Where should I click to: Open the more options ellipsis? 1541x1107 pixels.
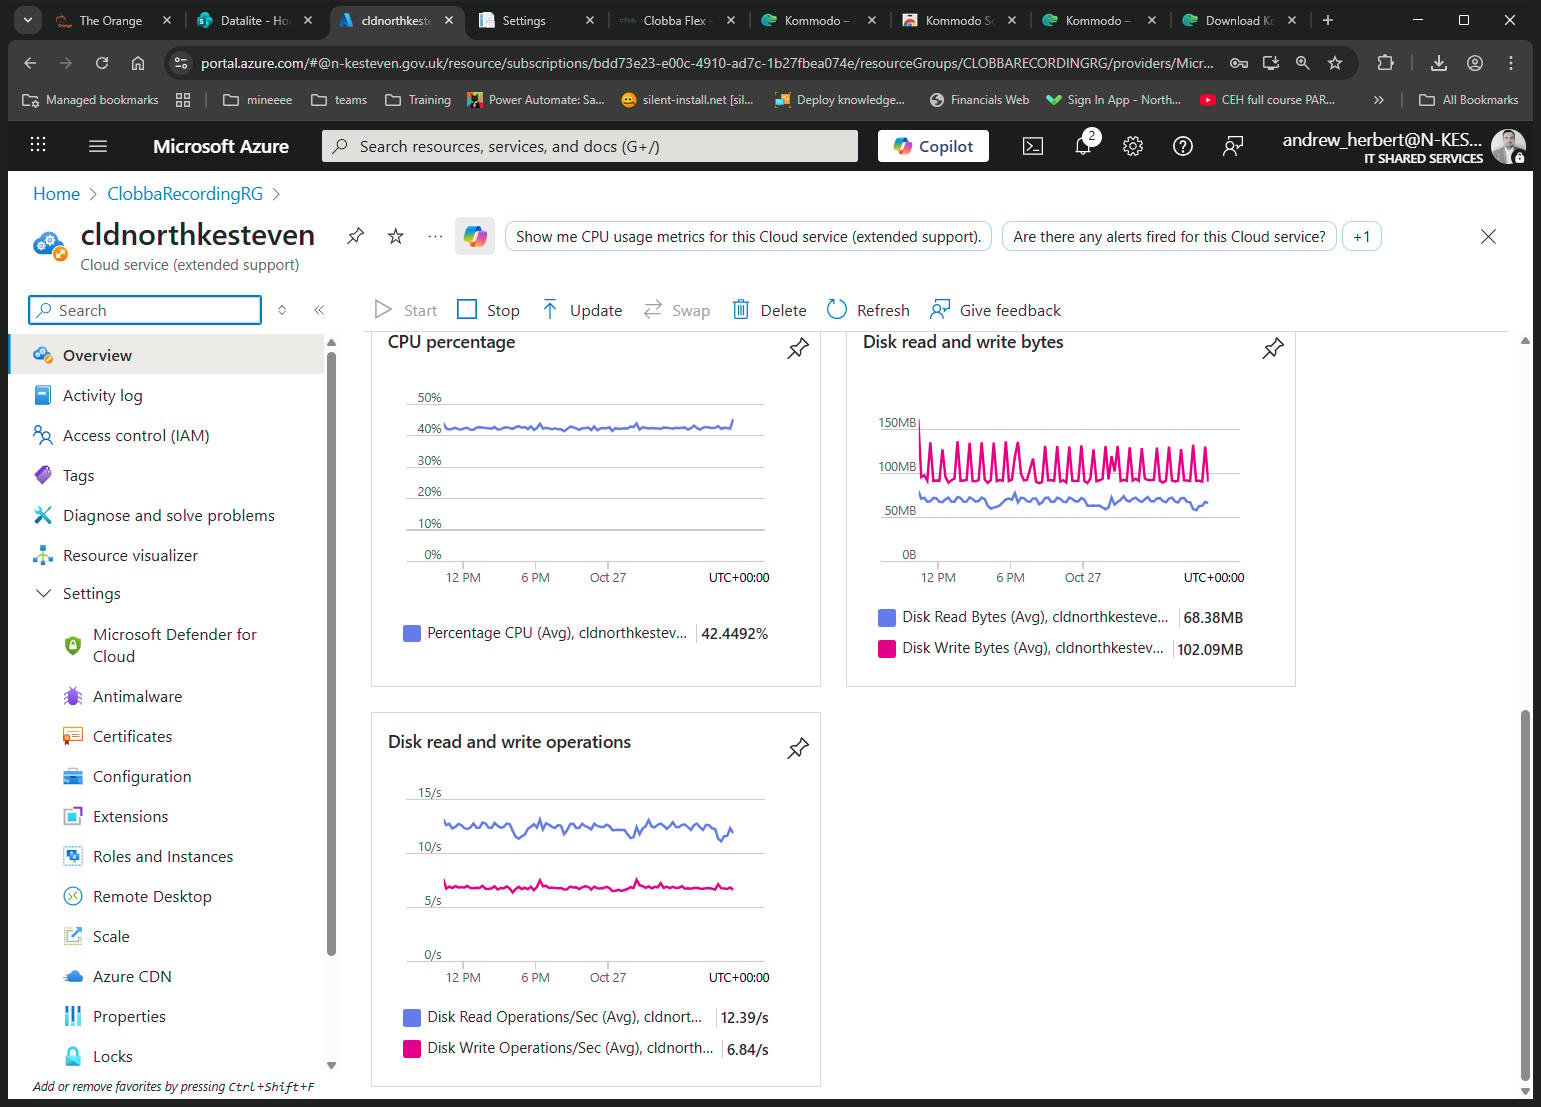[x=435, y=236]
